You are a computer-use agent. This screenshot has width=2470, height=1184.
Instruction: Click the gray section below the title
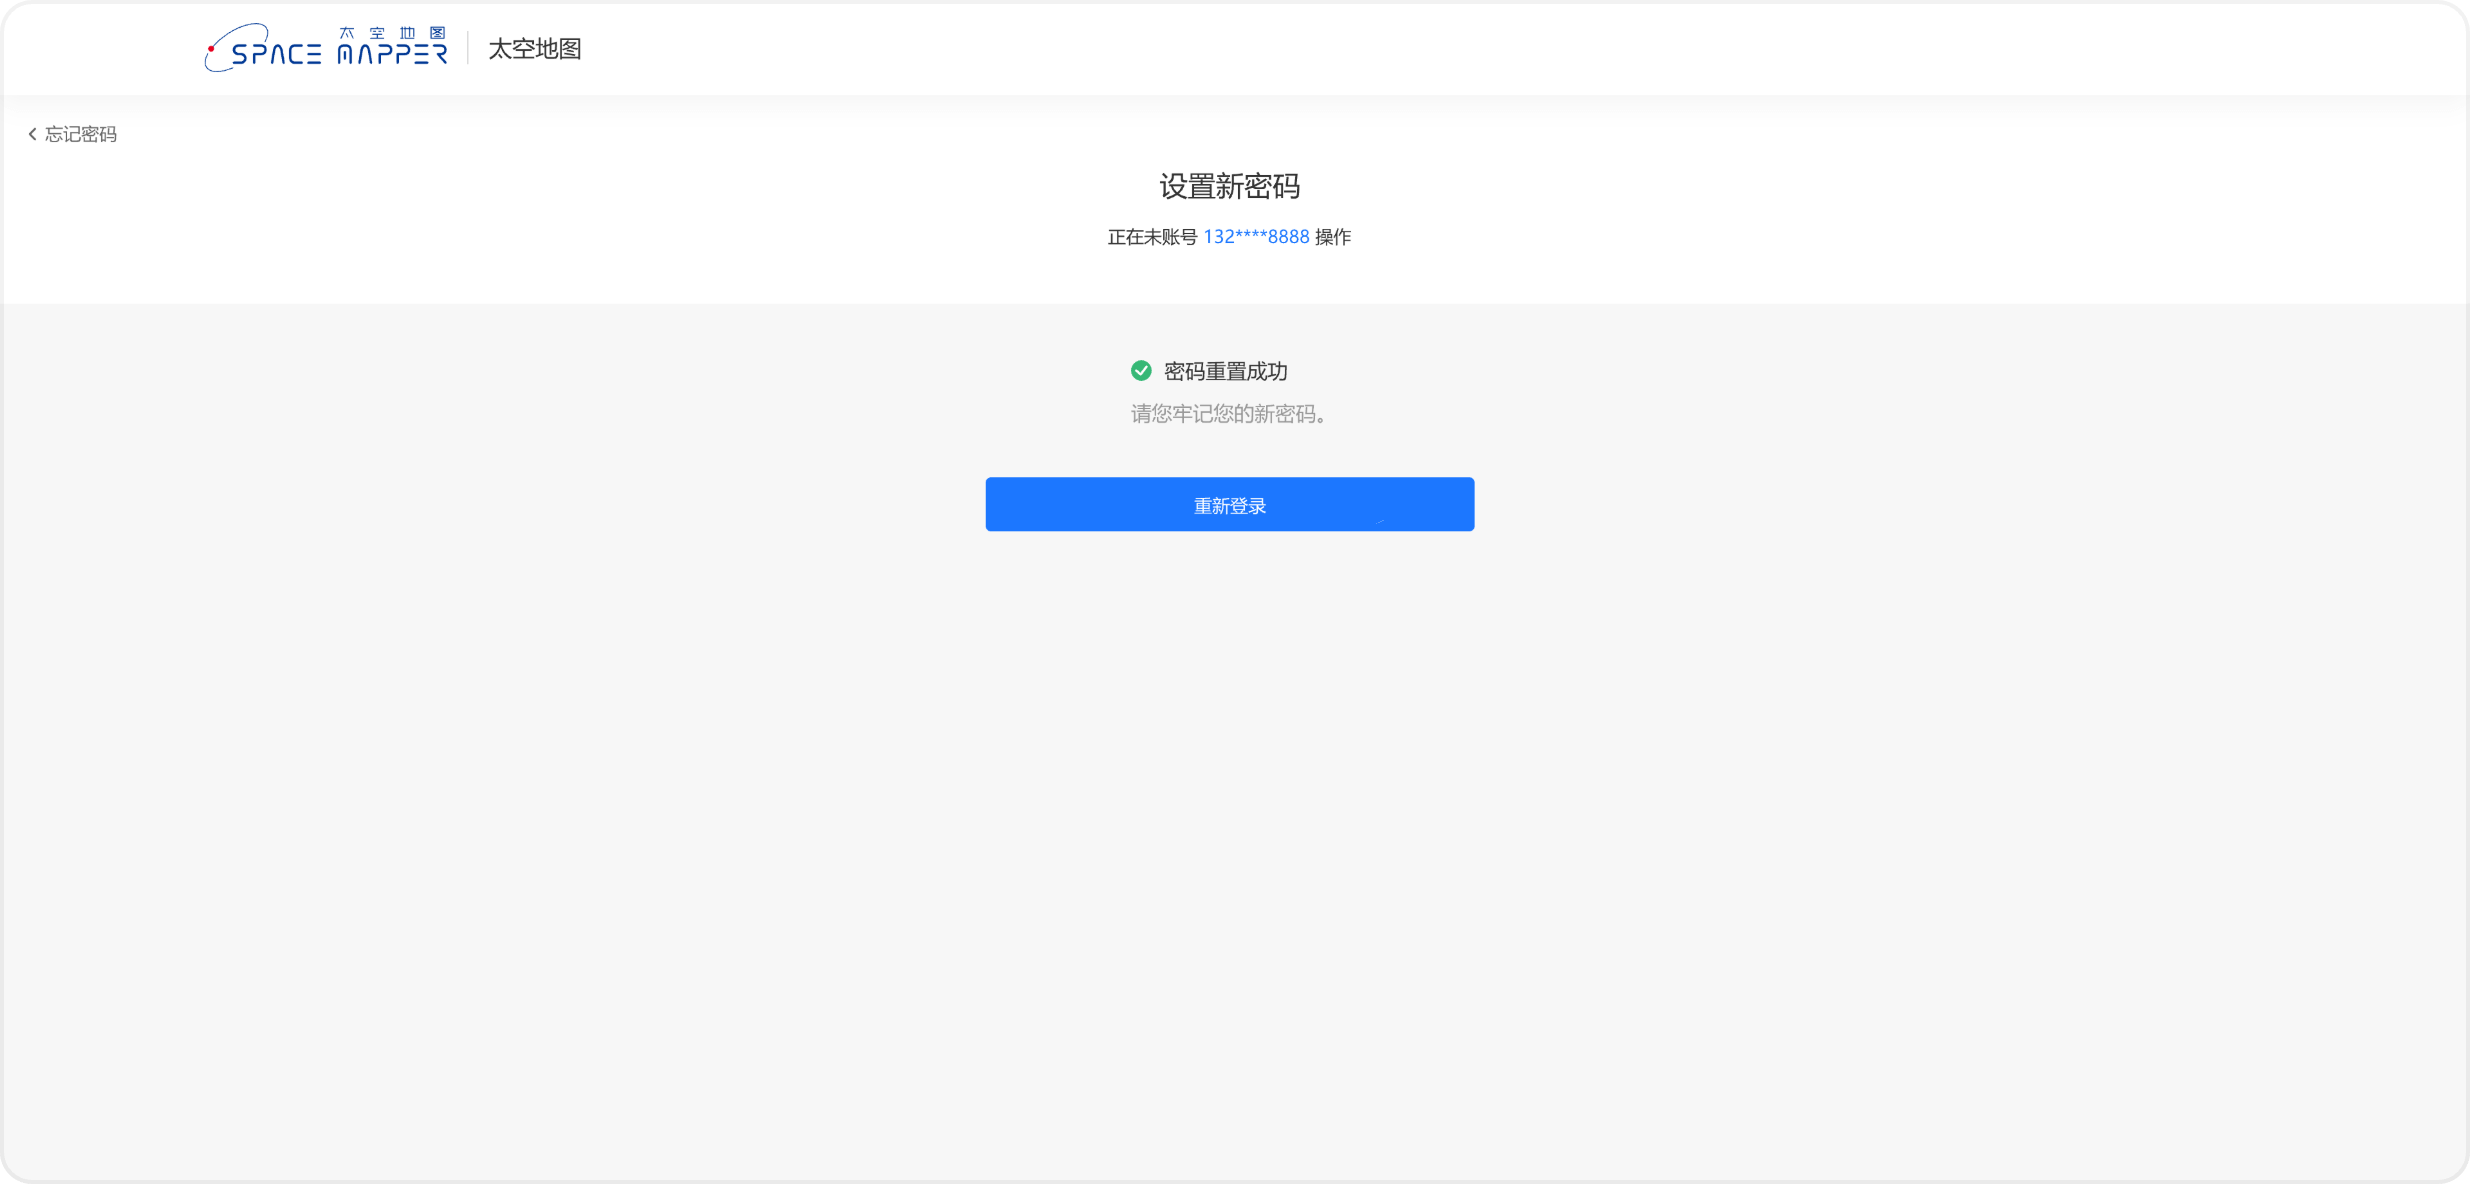[x=1235, y=800]
